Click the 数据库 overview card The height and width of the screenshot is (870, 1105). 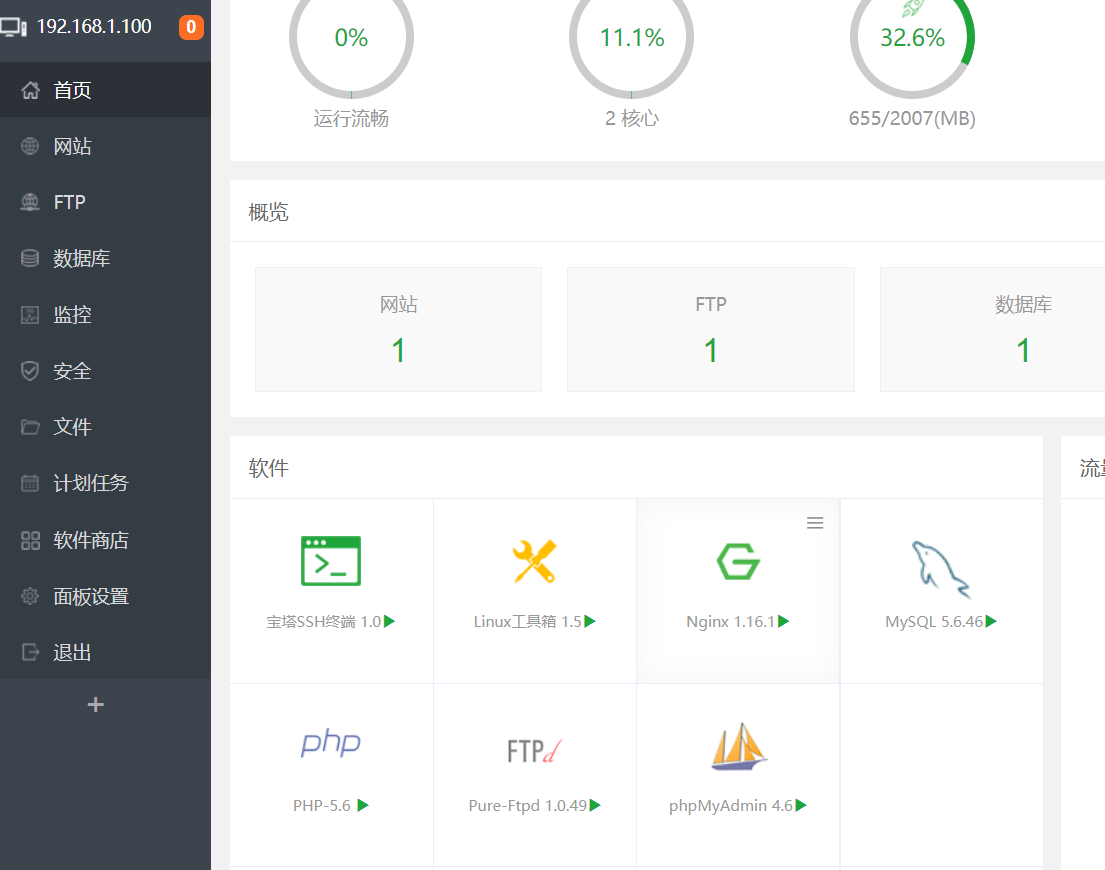(993, 329)
